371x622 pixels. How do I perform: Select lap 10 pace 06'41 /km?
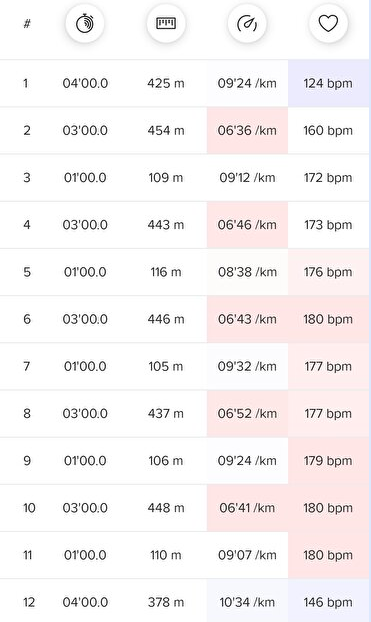pyautogui.click(x=247, y=508)
